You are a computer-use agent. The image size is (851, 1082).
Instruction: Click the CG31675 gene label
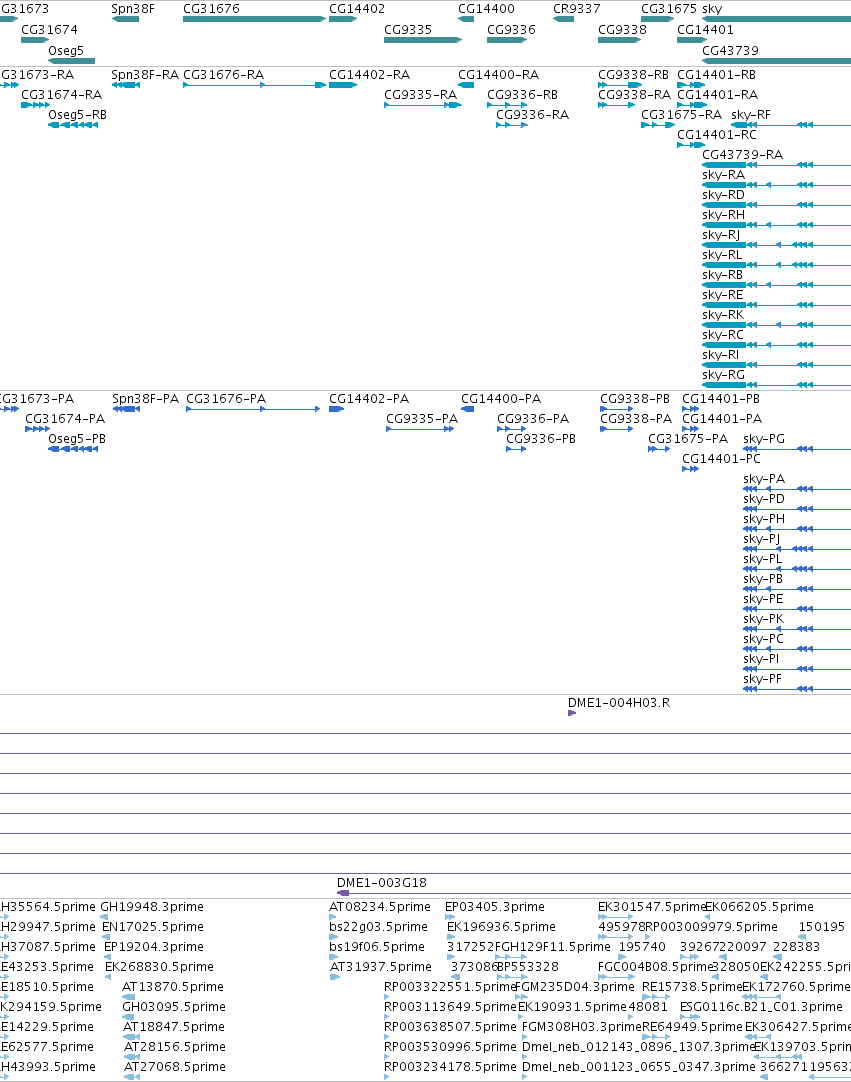pyautogui.click(x=669, y=9)
